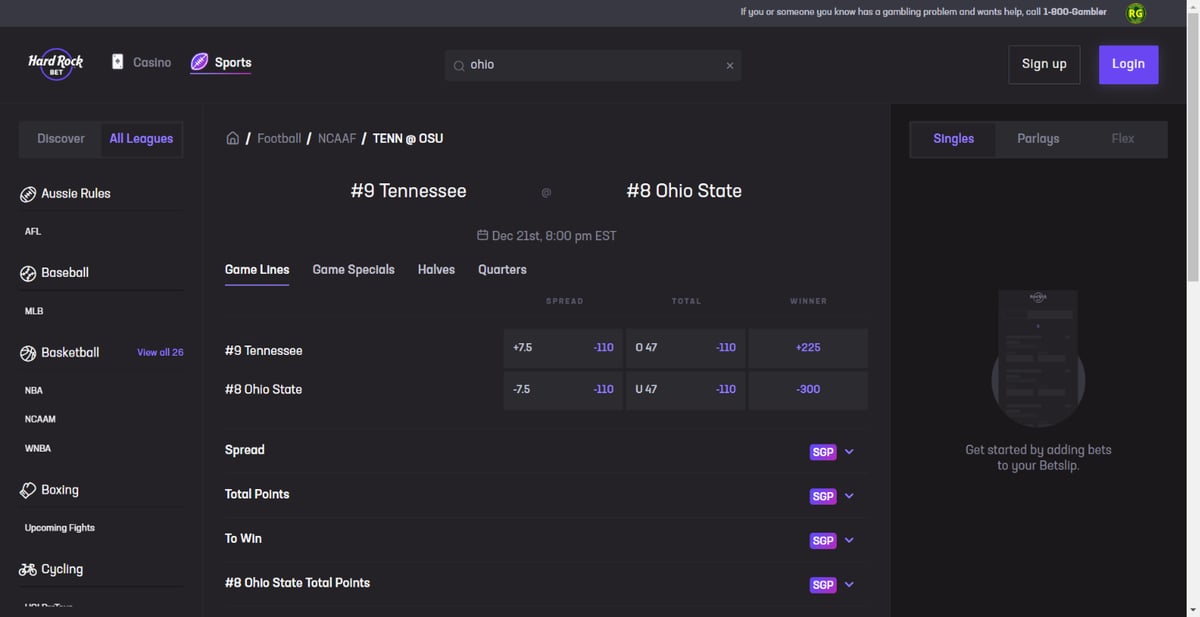Open the NBA league link
Image resolution: width=1200 pixels, height=617 pixels.
click(x=34, y=390)
